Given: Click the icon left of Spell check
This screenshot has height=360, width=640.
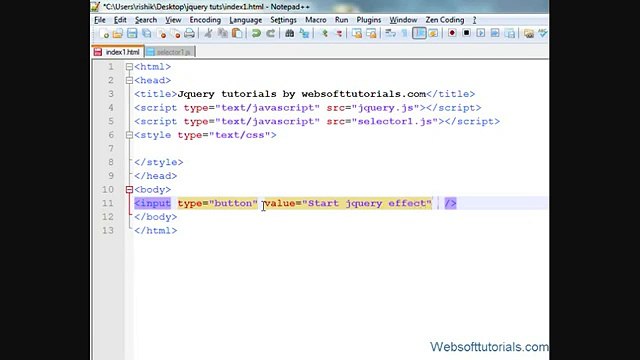Looking at the screenshot, I should (529, 33).
